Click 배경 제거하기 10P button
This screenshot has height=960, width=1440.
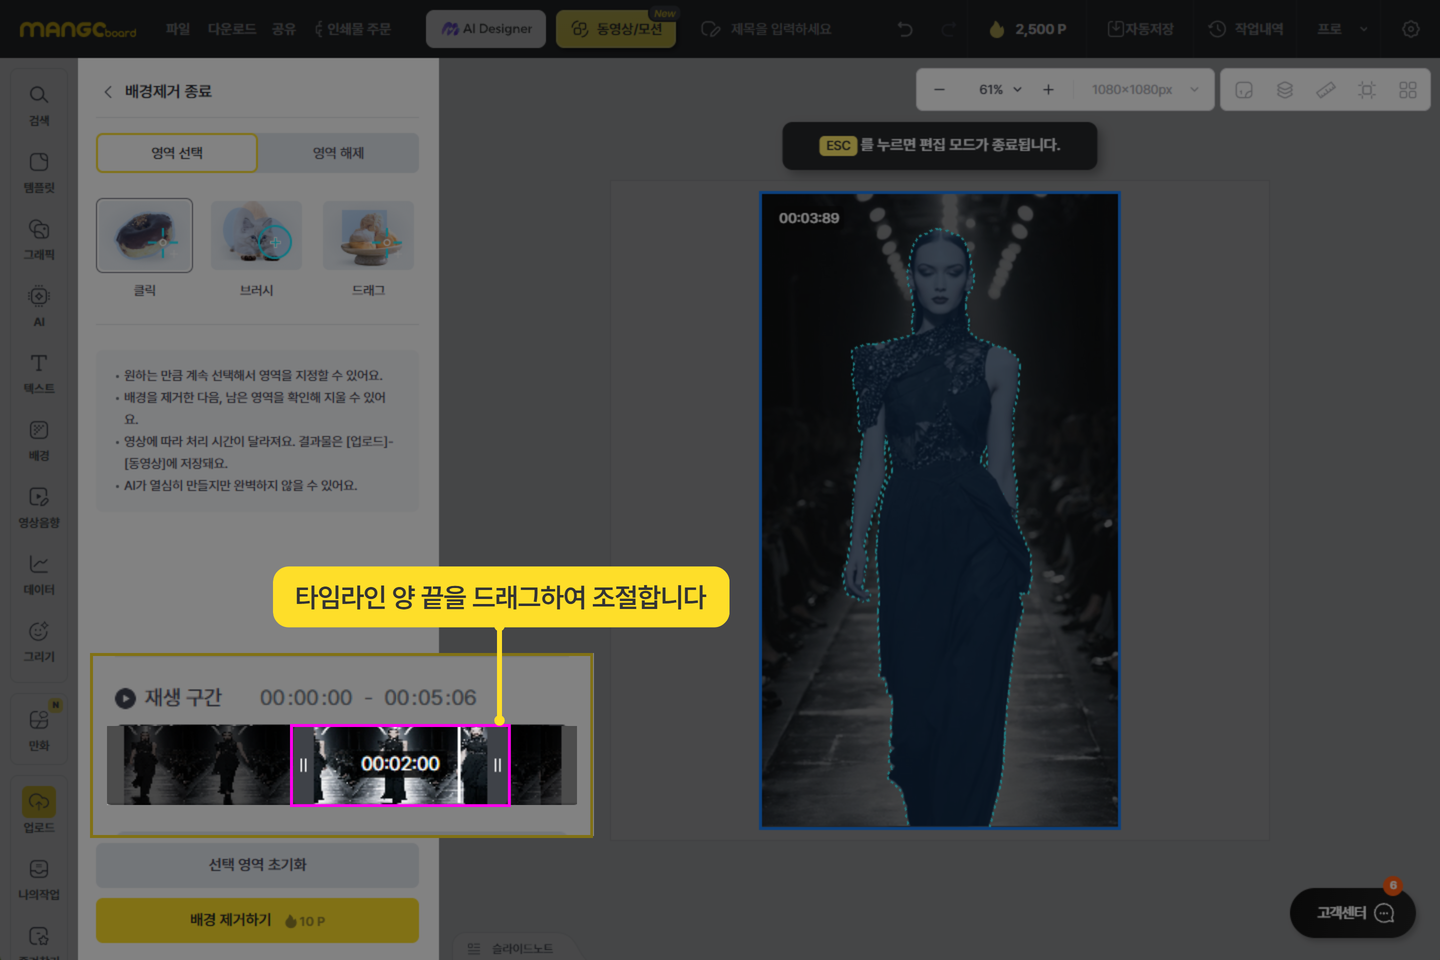(x=257, y=920)
